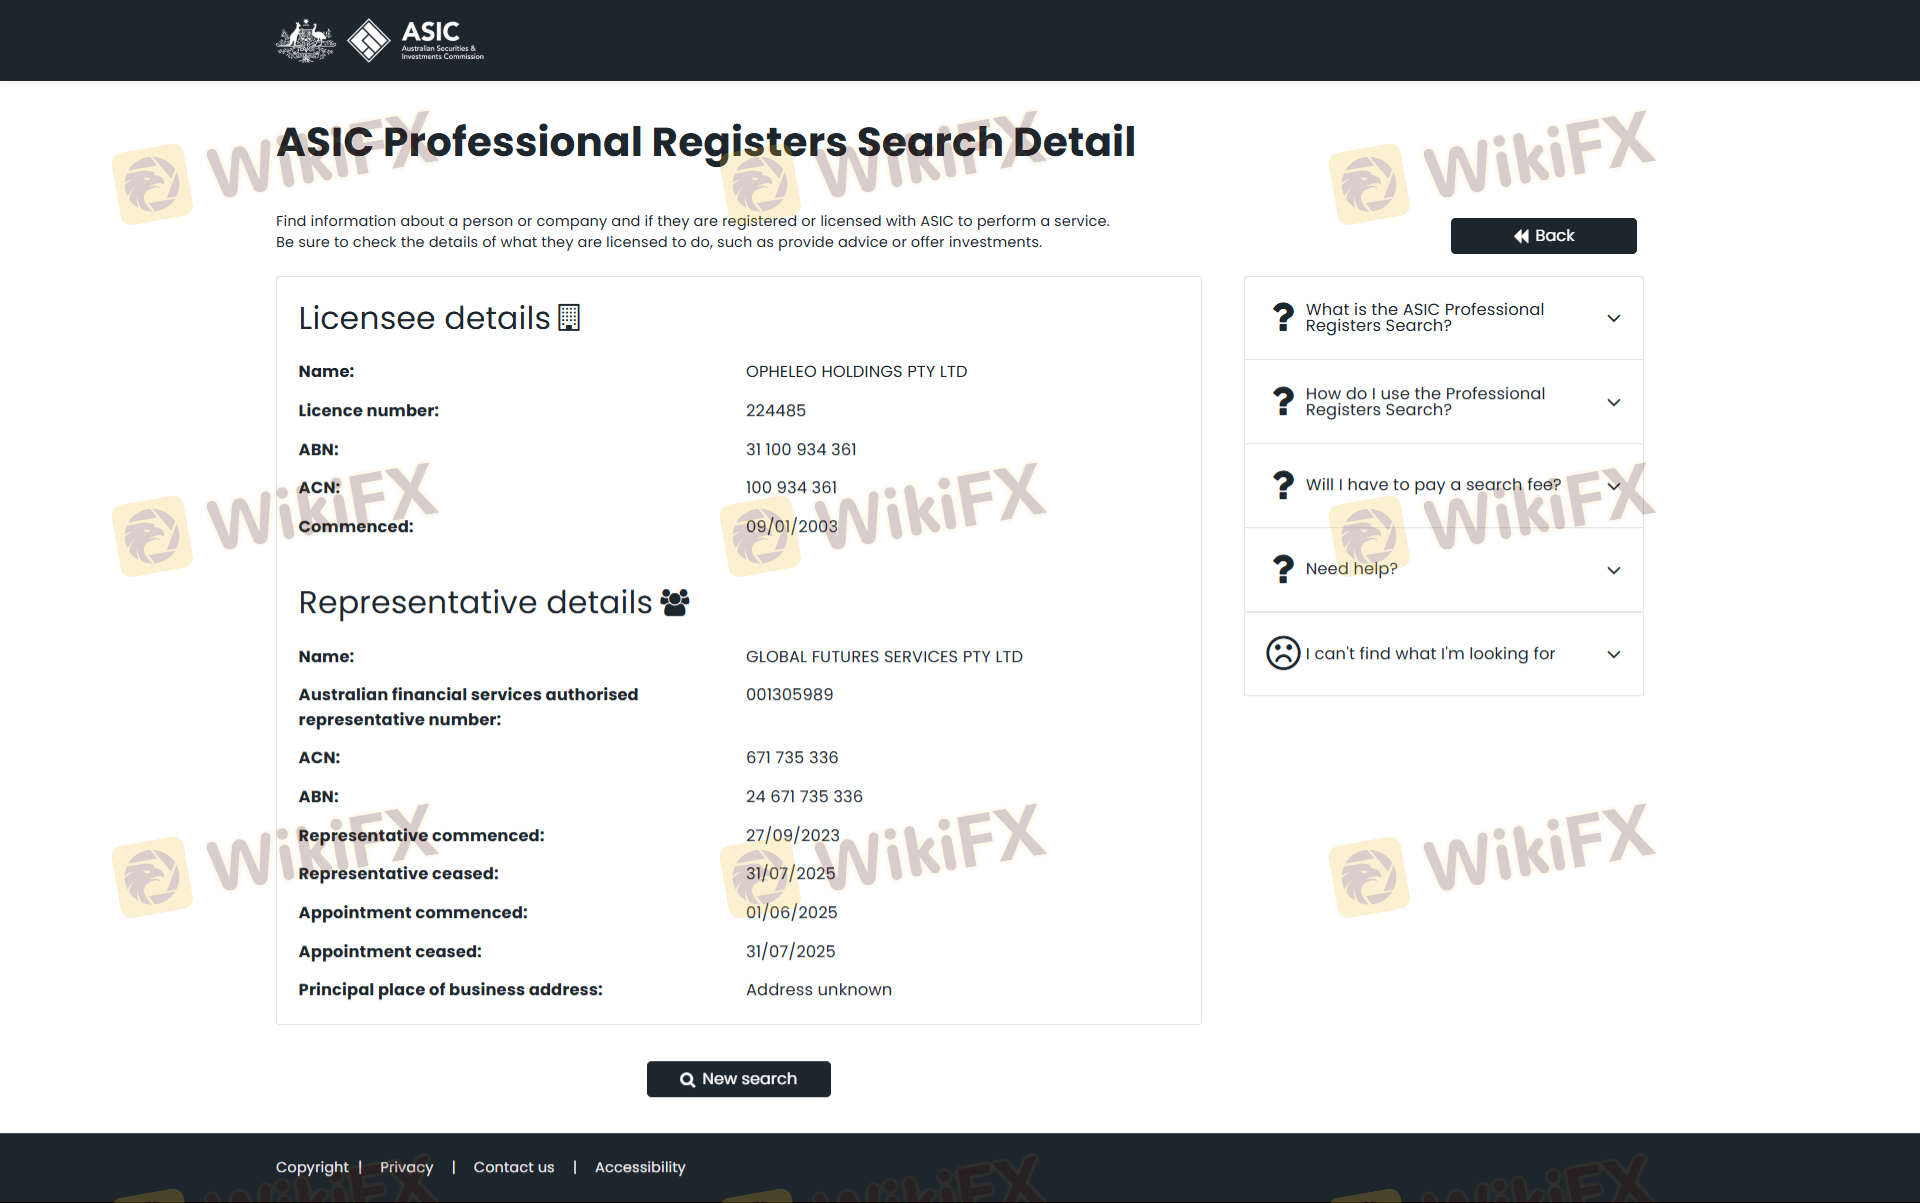Go to Contact us in the footer

(513, 1167)
